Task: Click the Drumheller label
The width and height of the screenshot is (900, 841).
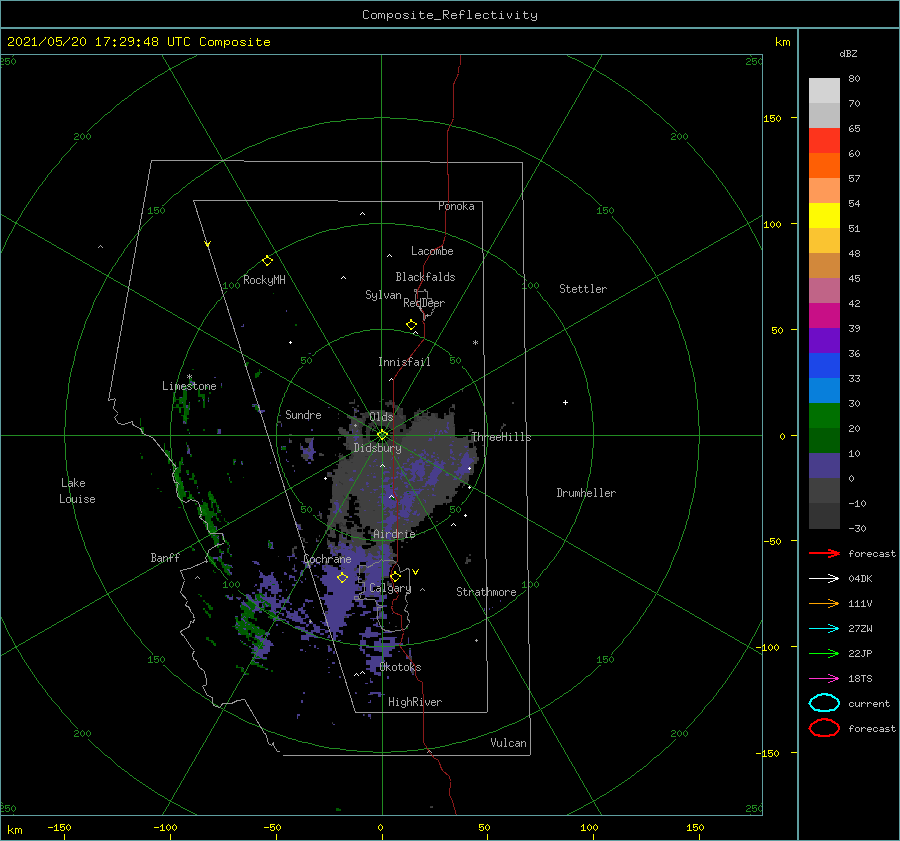Action: coord(586,493)
